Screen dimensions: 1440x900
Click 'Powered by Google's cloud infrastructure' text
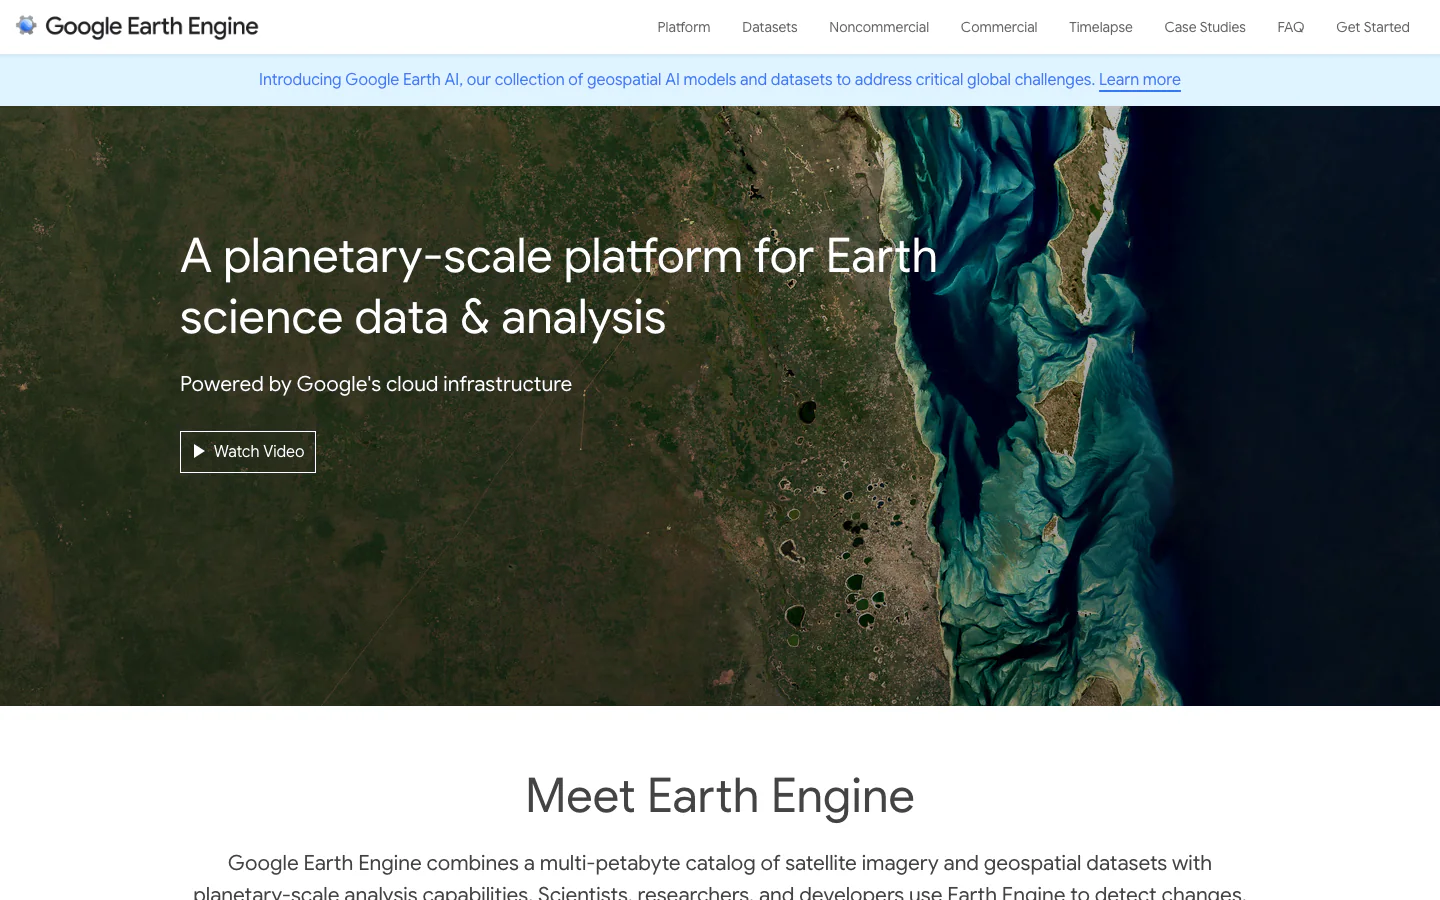(x=376, y=384)
